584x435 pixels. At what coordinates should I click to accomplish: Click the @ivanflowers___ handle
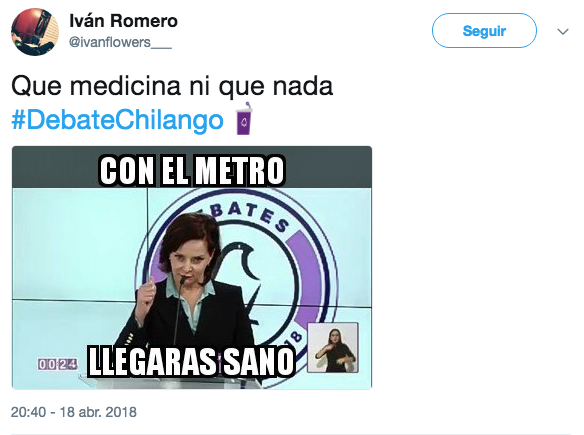pos(120,42)
